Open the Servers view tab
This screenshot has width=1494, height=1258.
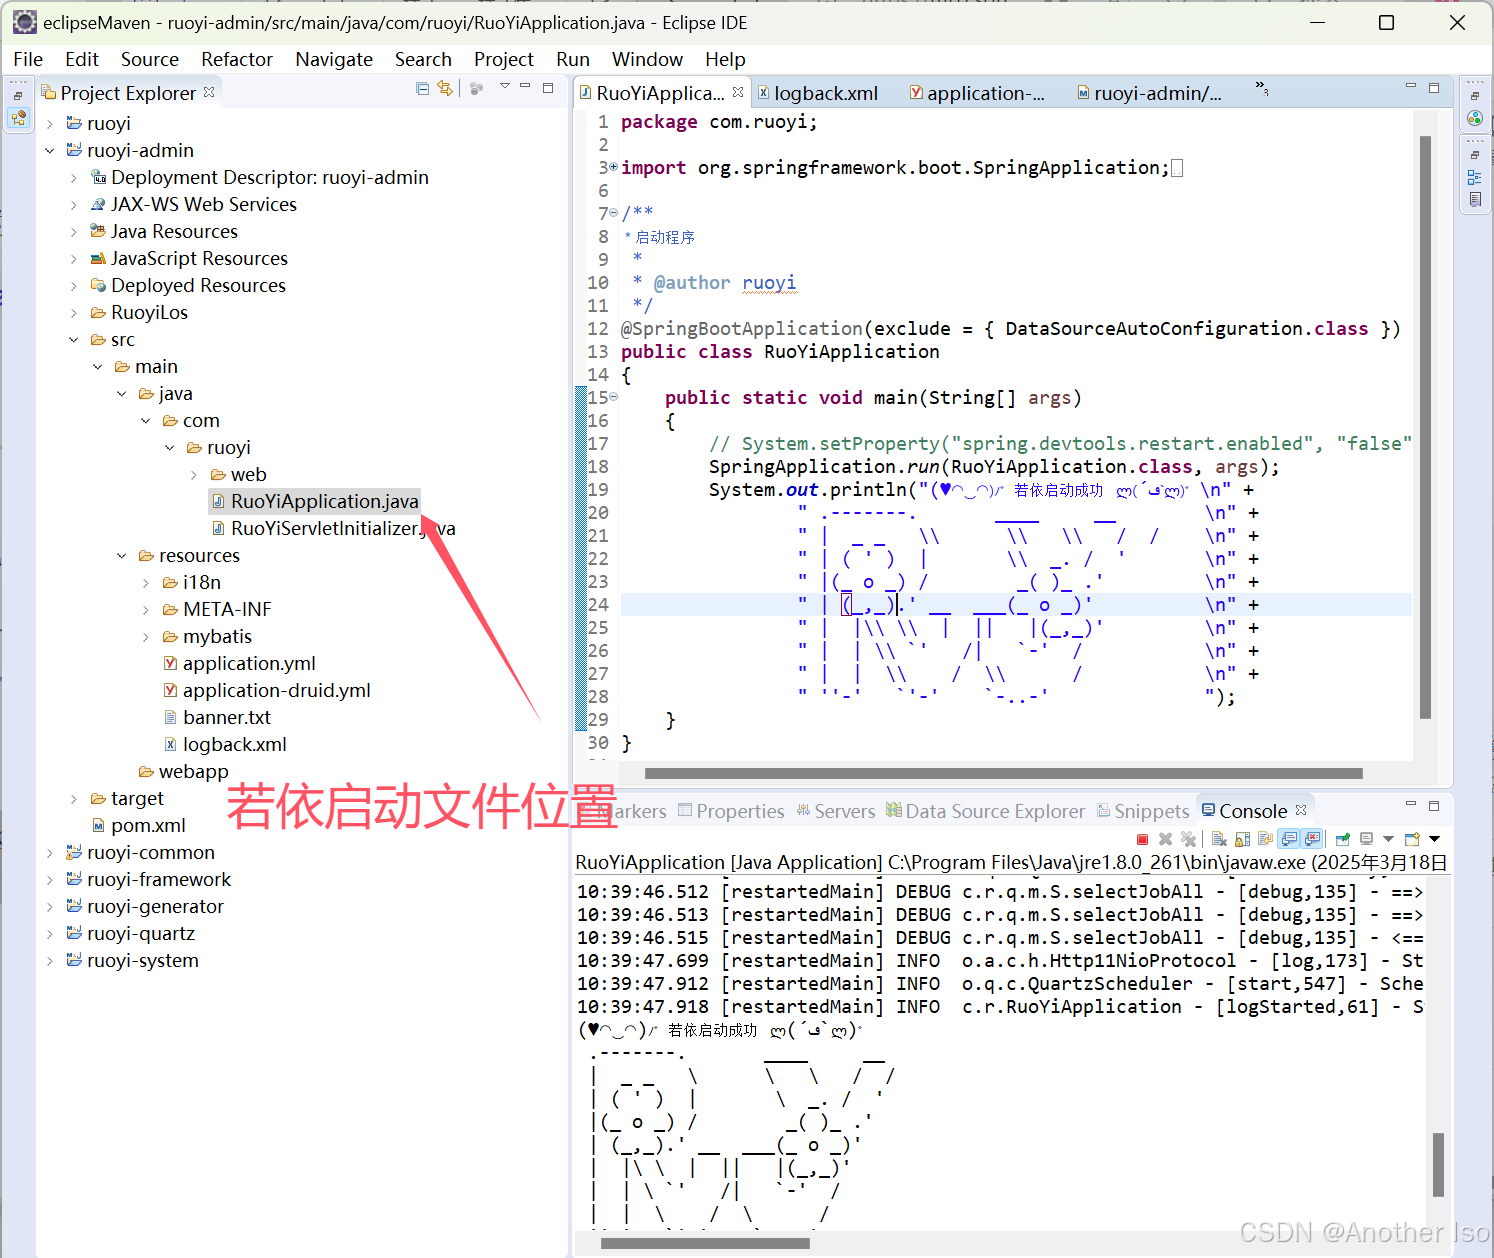[x=835, y=811]
